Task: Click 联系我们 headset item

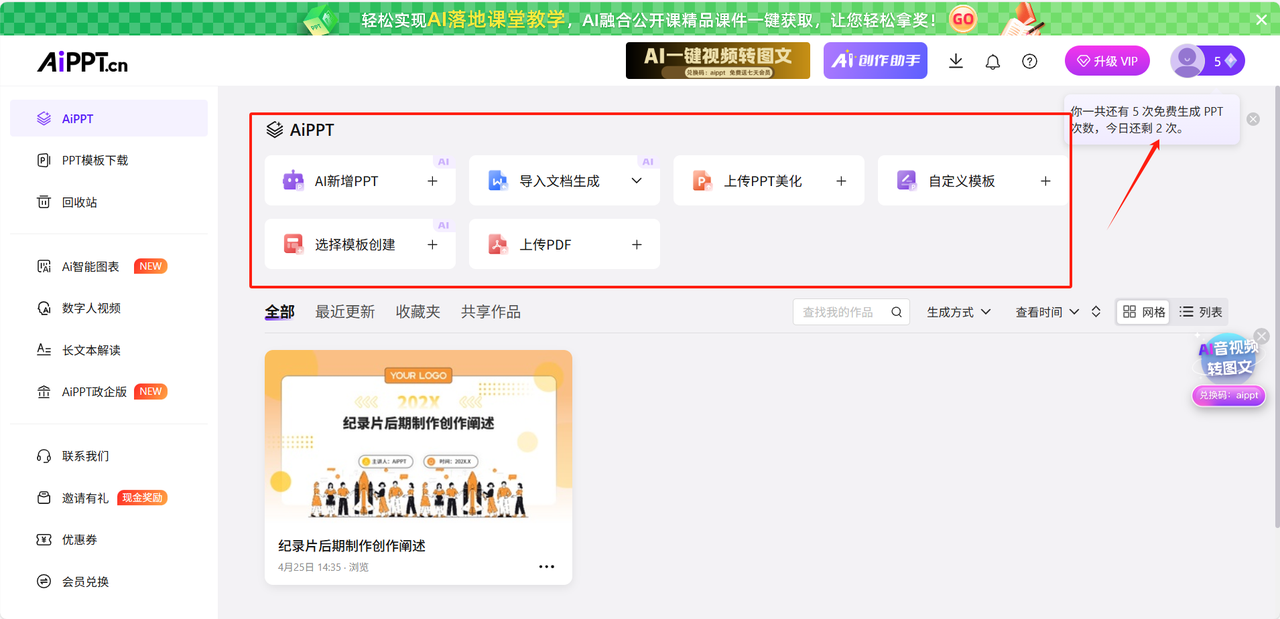Action: pos(109,456)
